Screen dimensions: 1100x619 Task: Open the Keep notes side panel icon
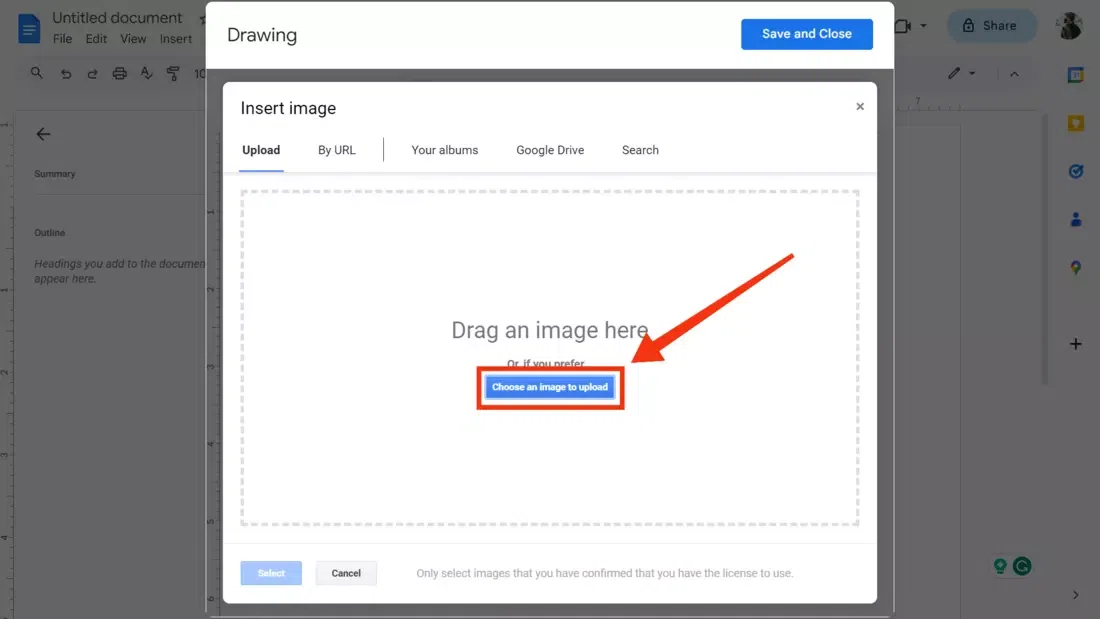point(1075,124)
